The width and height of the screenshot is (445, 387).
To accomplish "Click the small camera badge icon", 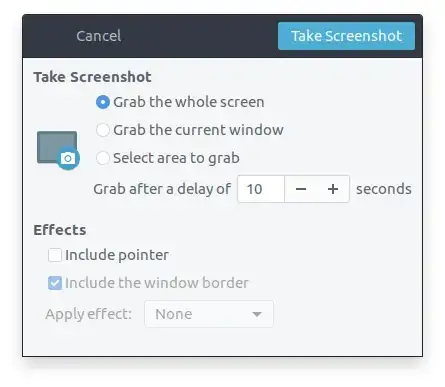I will click(x=68, y=158).
